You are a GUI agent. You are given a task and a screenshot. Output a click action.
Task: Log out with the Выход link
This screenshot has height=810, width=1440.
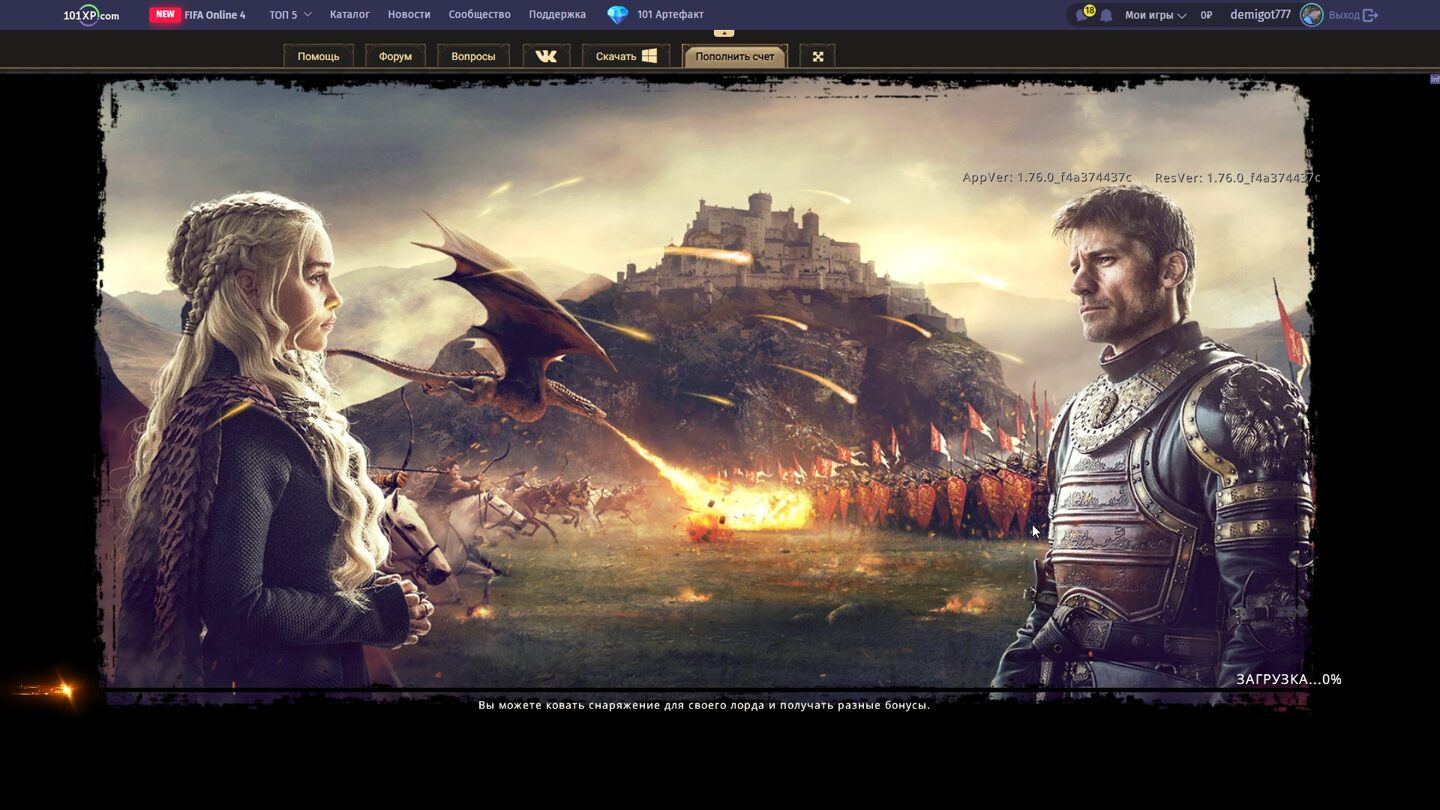pos(1344,15)
